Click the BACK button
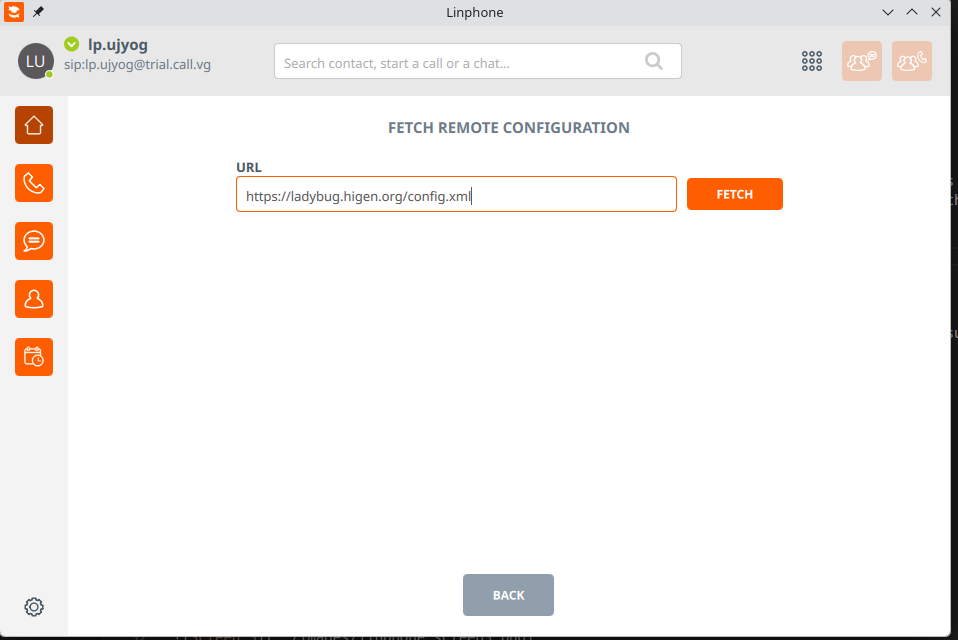 (508, 595)
